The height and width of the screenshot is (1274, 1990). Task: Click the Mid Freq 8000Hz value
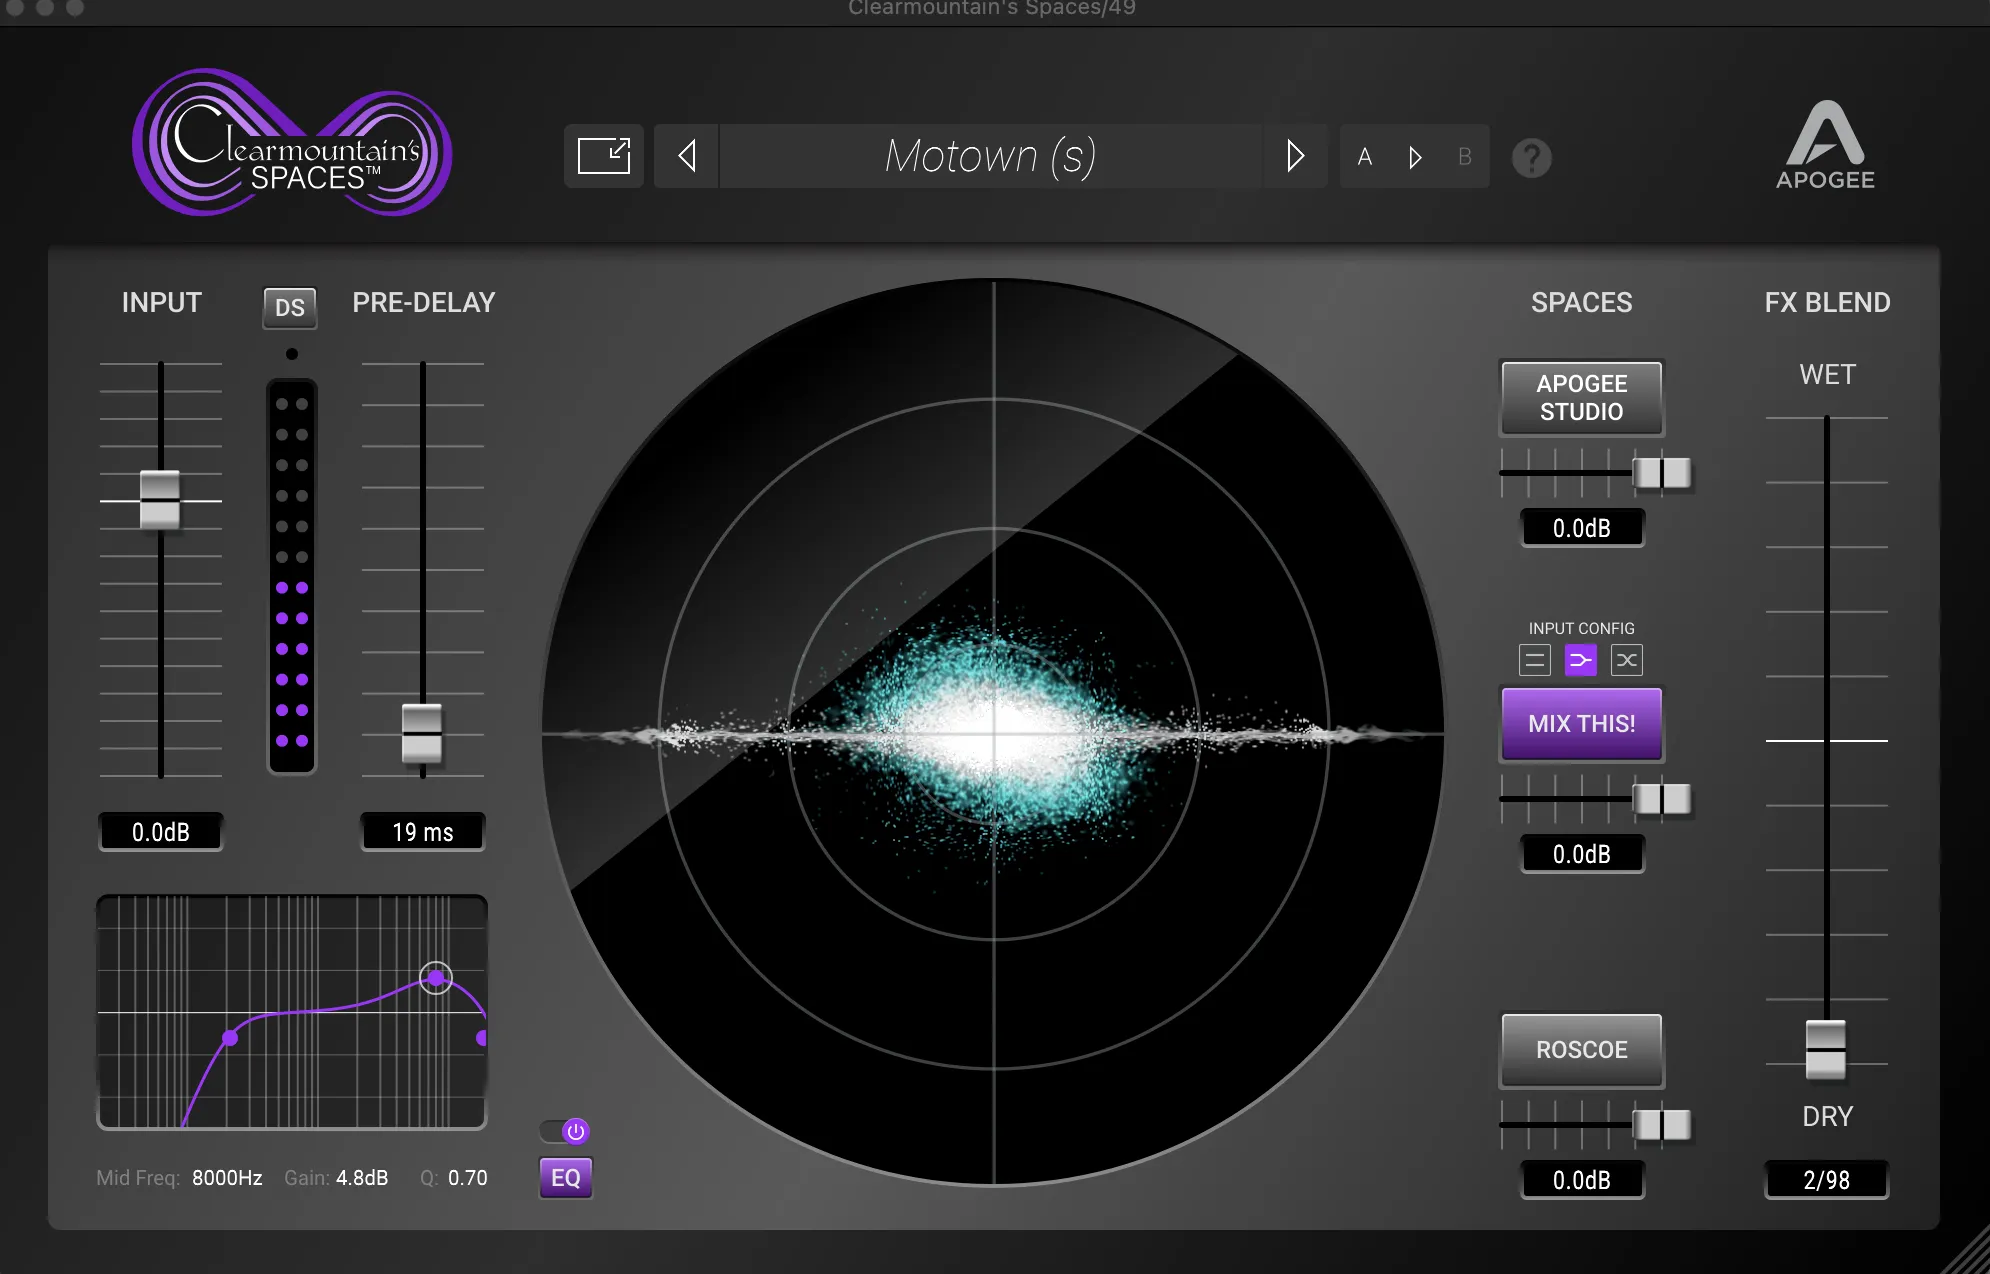point(227,1178)
